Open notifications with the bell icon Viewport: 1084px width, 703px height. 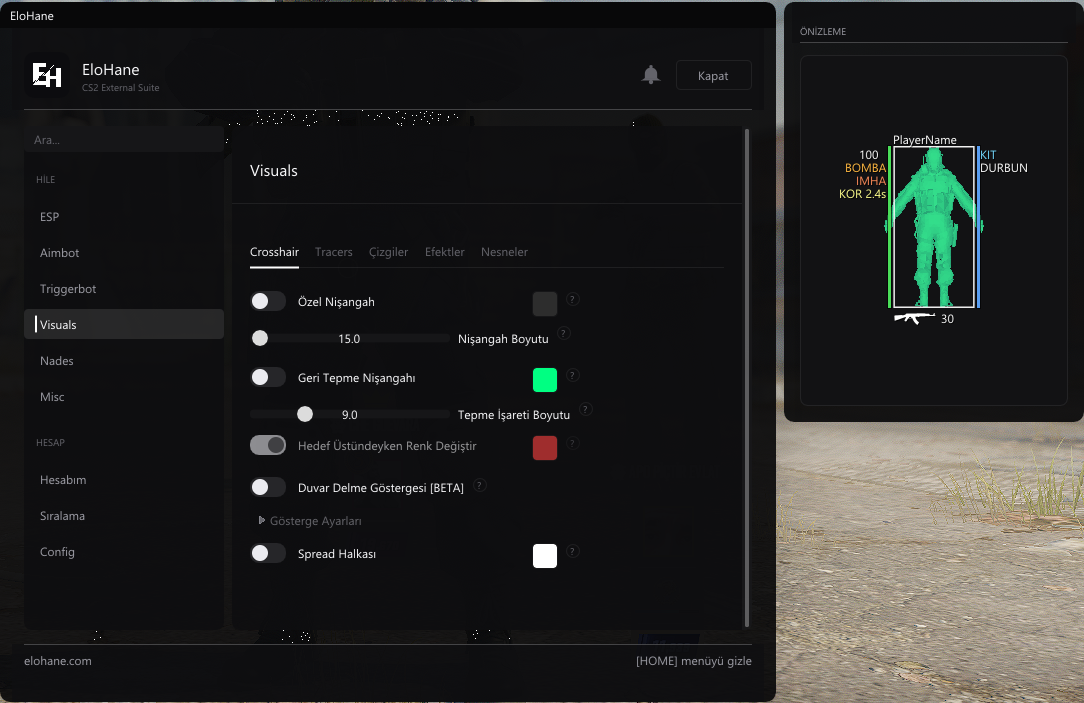[x=651, y=75]
